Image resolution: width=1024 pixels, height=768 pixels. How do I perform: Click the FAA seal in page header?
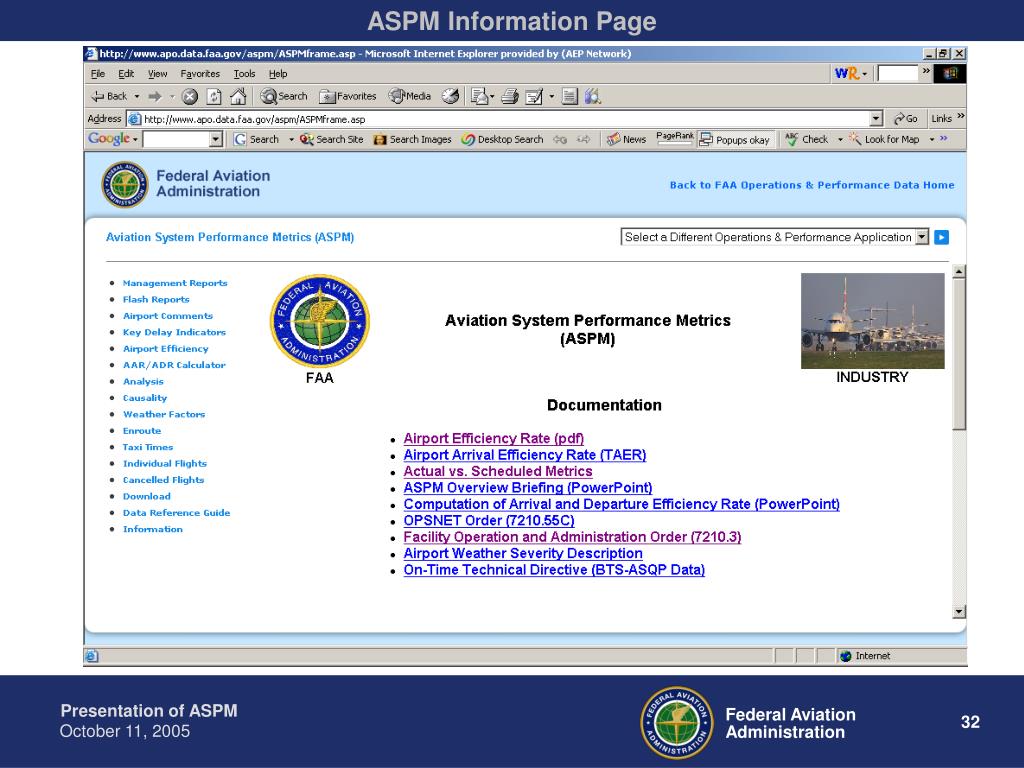[125, 185]
